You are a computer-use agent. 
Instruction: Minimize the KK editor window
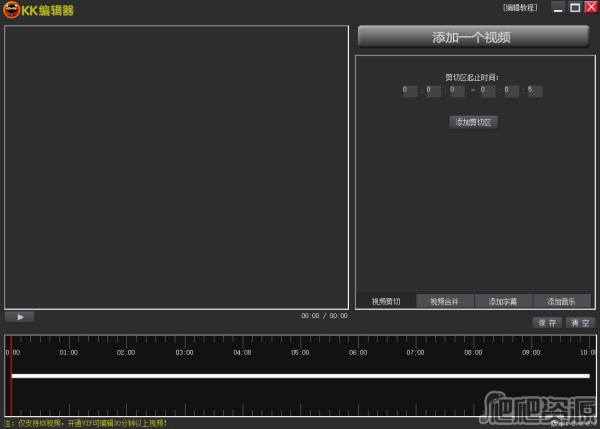point(557,8)
